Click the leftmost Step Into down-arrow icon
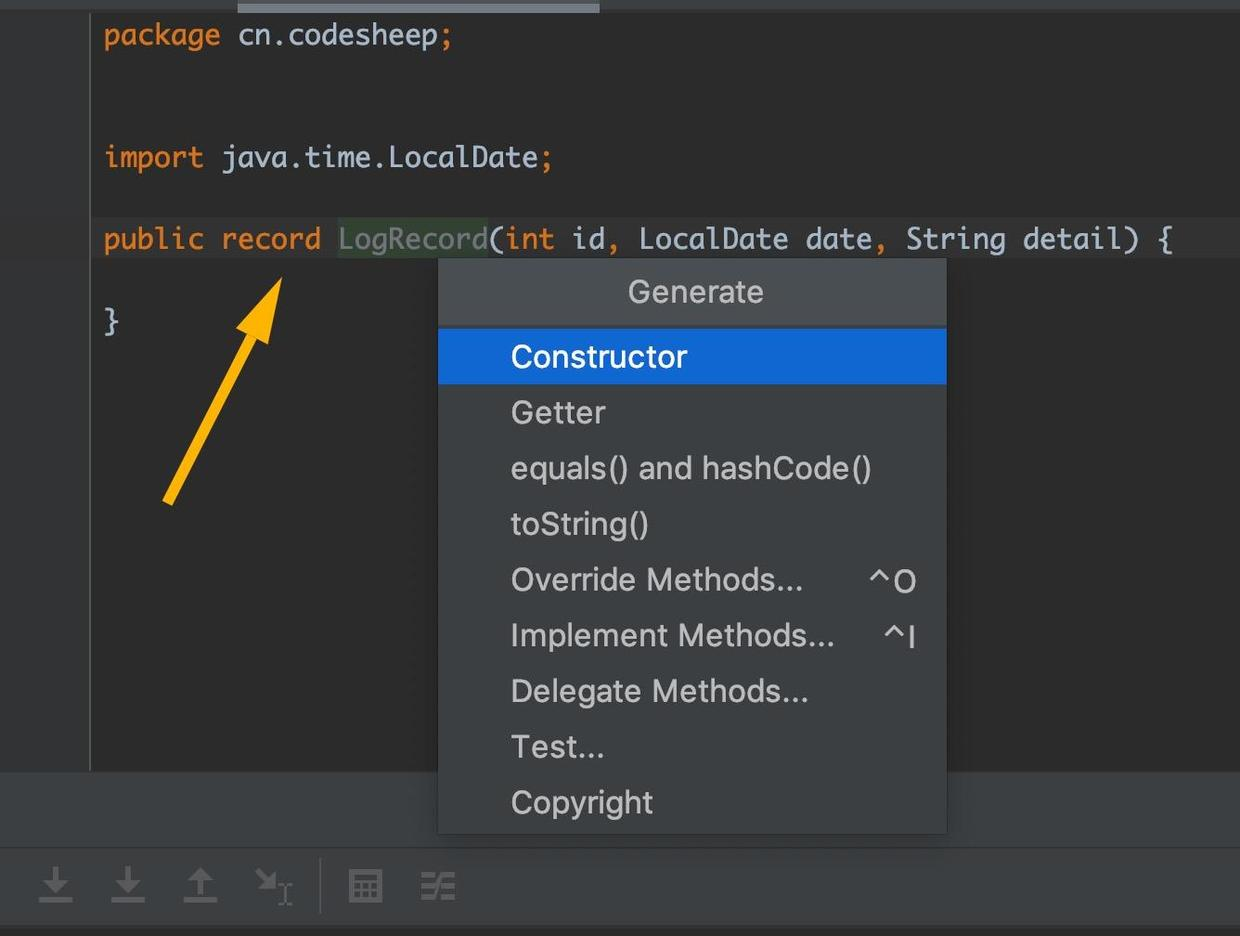Screen dimensions: 1240x936 56,885
